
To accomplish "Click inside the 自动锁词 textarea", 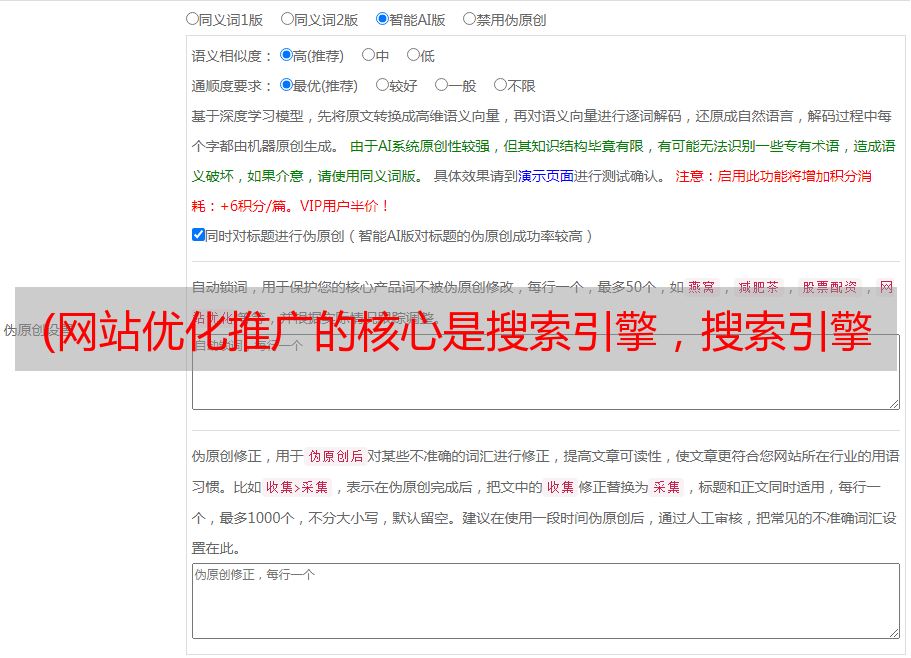I will click(x=546, y=372).
